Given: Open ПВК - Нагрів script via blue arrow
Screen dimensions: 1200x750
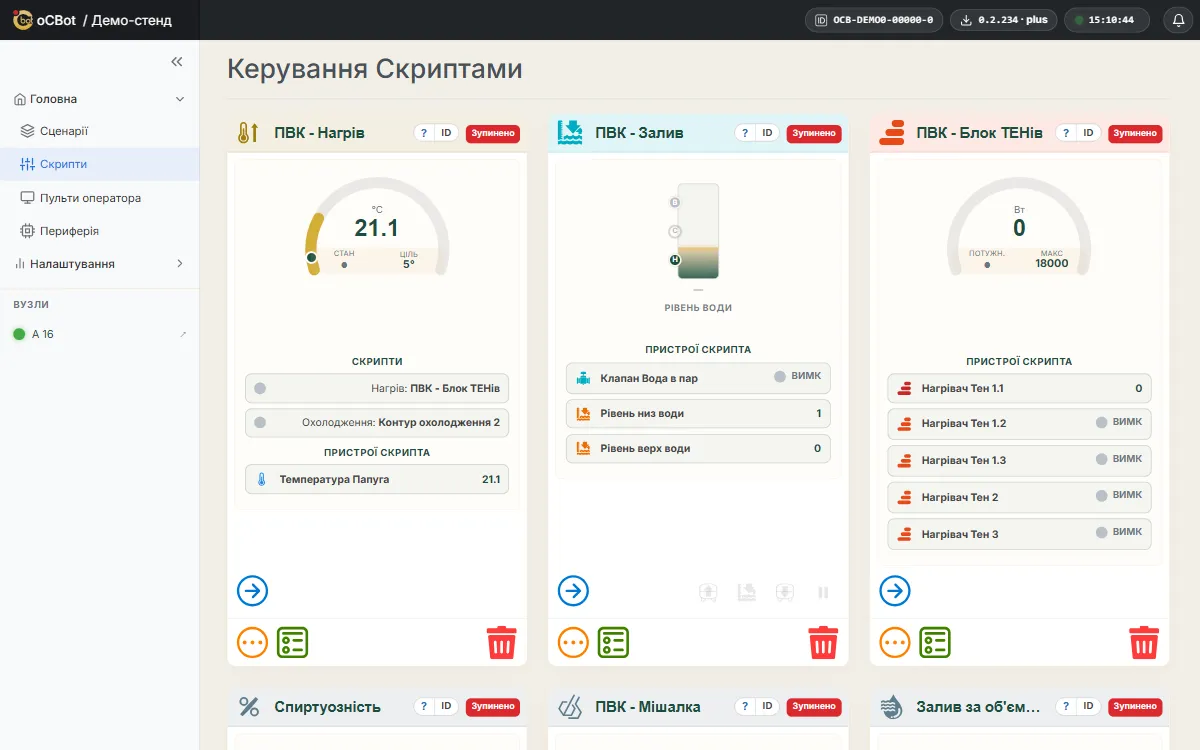Looking at the screenshot, I should click(253, 591).
